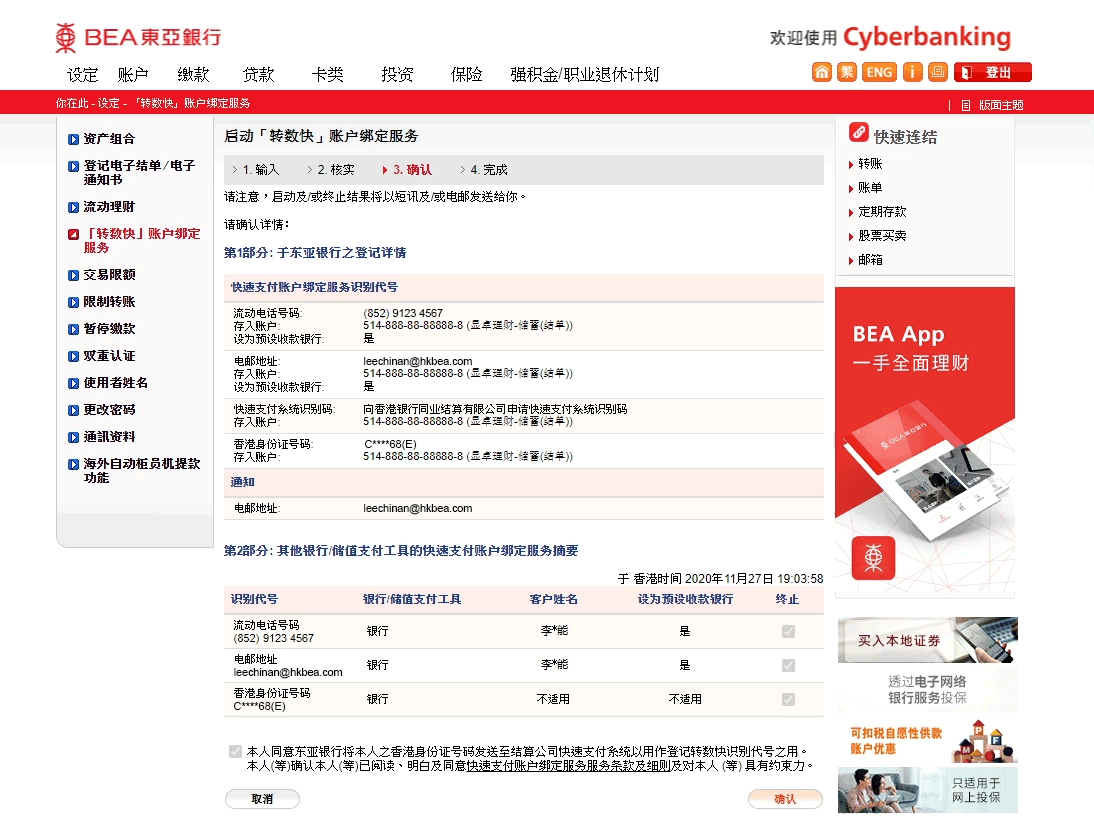The image size is (1094, 836).
Task: Open 交易限额 in left sidebar
Action: [x=109, y=275]
